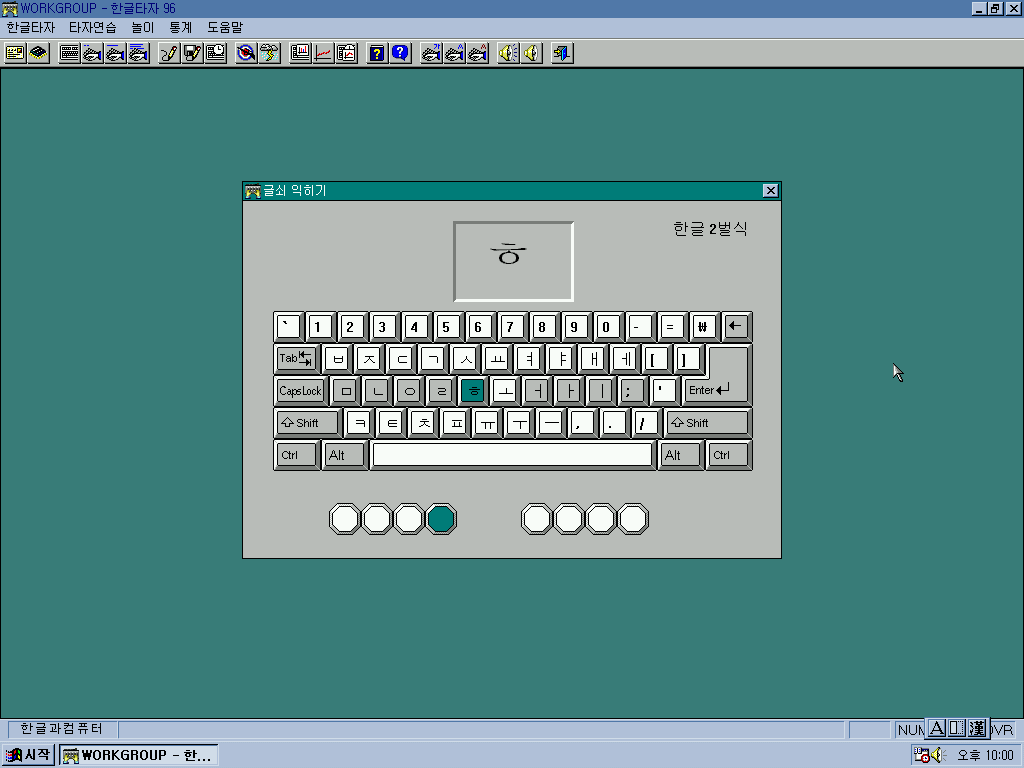Click the exit door icon
Image resolution: width=1024 pixels, height=768 pixels.
coord(562,53)
